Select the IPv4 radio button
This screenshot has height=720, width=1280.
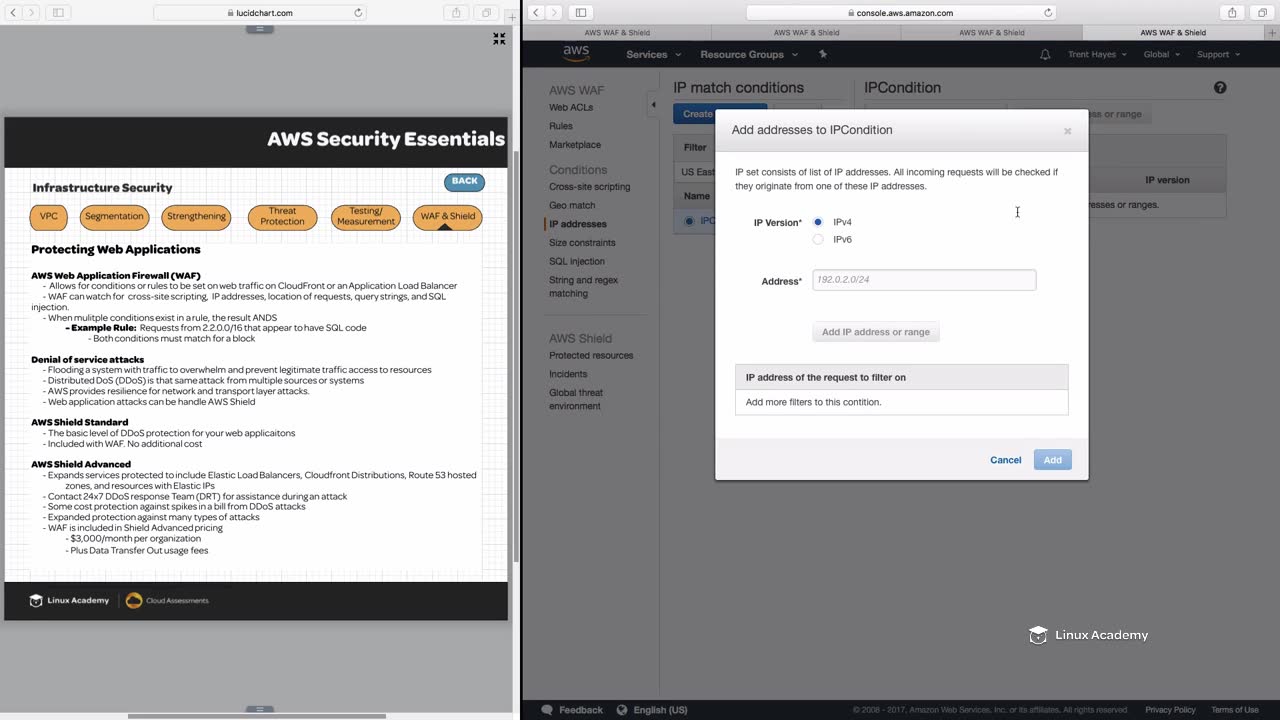818,222
